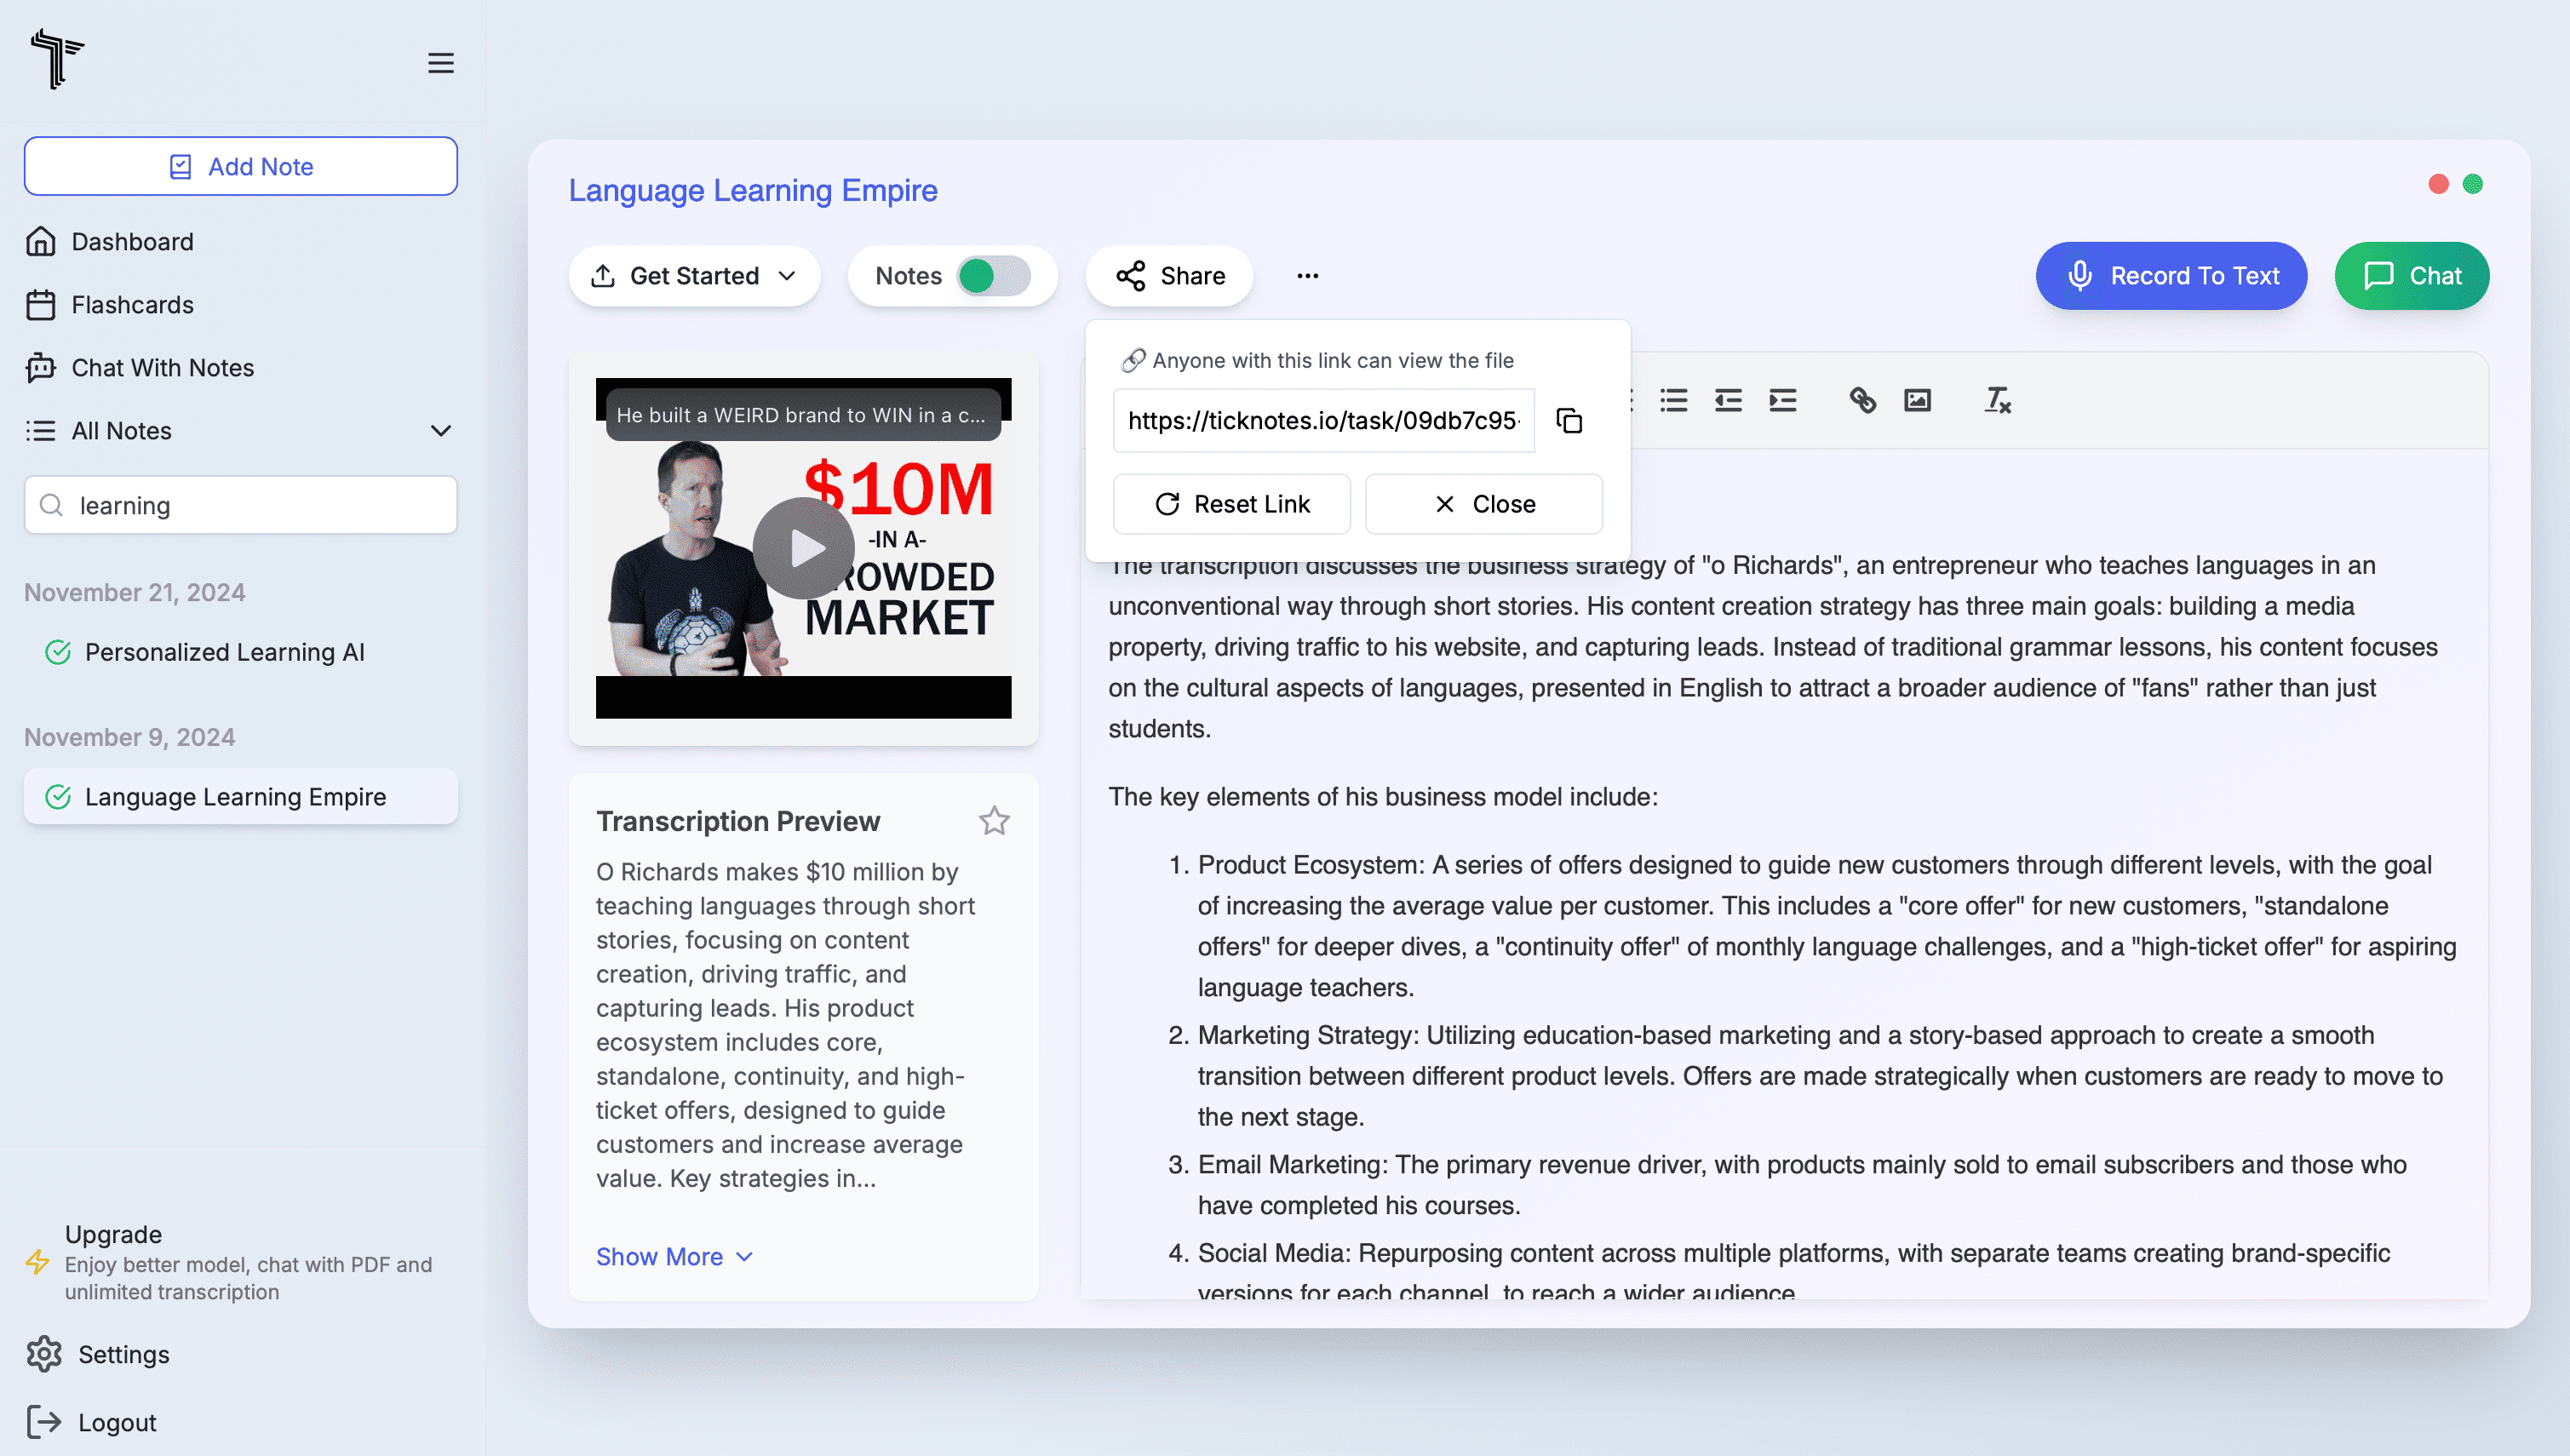This screenshot has width=2570, height=1456.
Task: Copy the share link using the copy icon
Action: click(1568, 421)
